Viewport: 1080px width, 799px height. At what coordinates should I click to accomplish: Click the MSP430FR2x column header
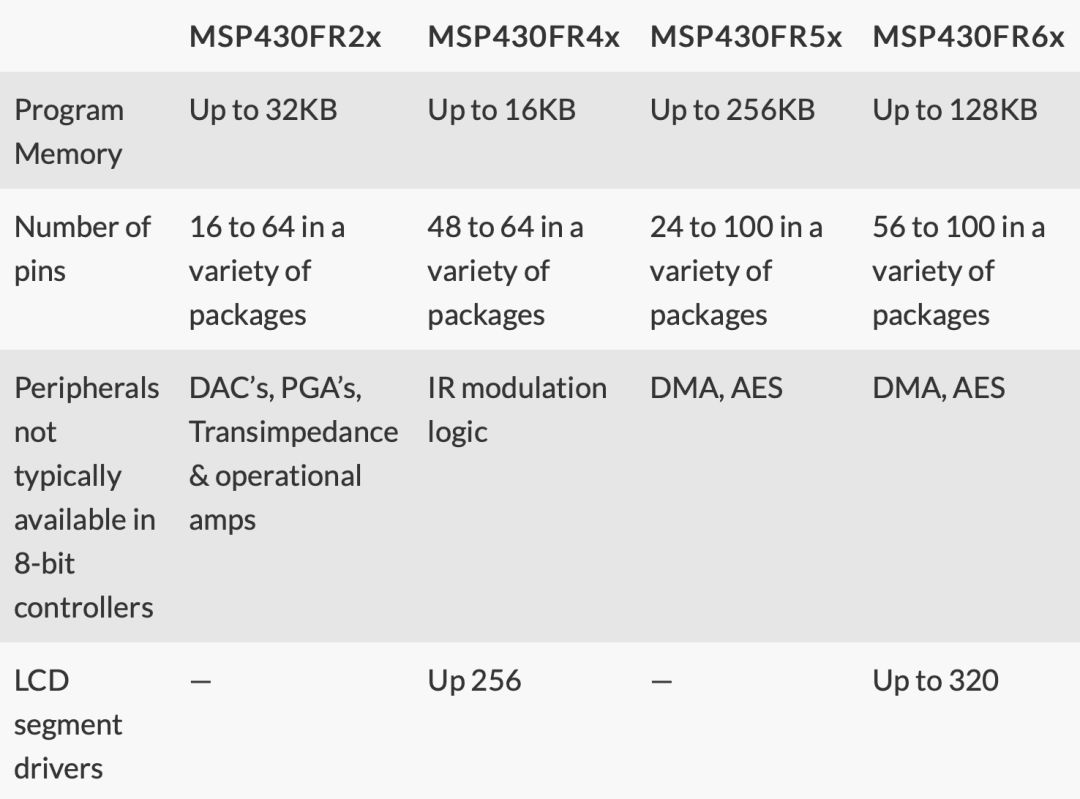pos(285,37)
